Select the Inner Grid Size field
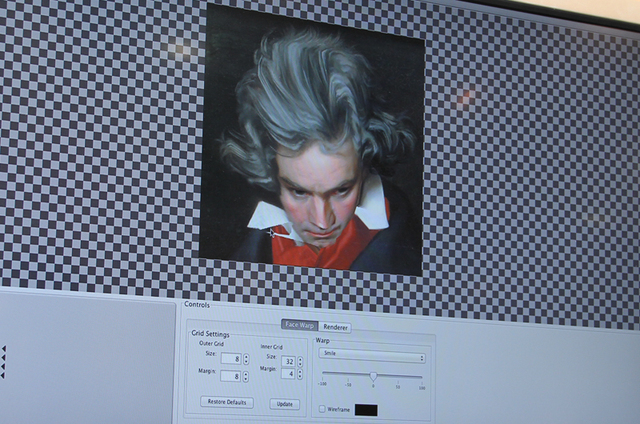This screenshot has width=640, height=424. pyautogui.click(x=287, y=360)
